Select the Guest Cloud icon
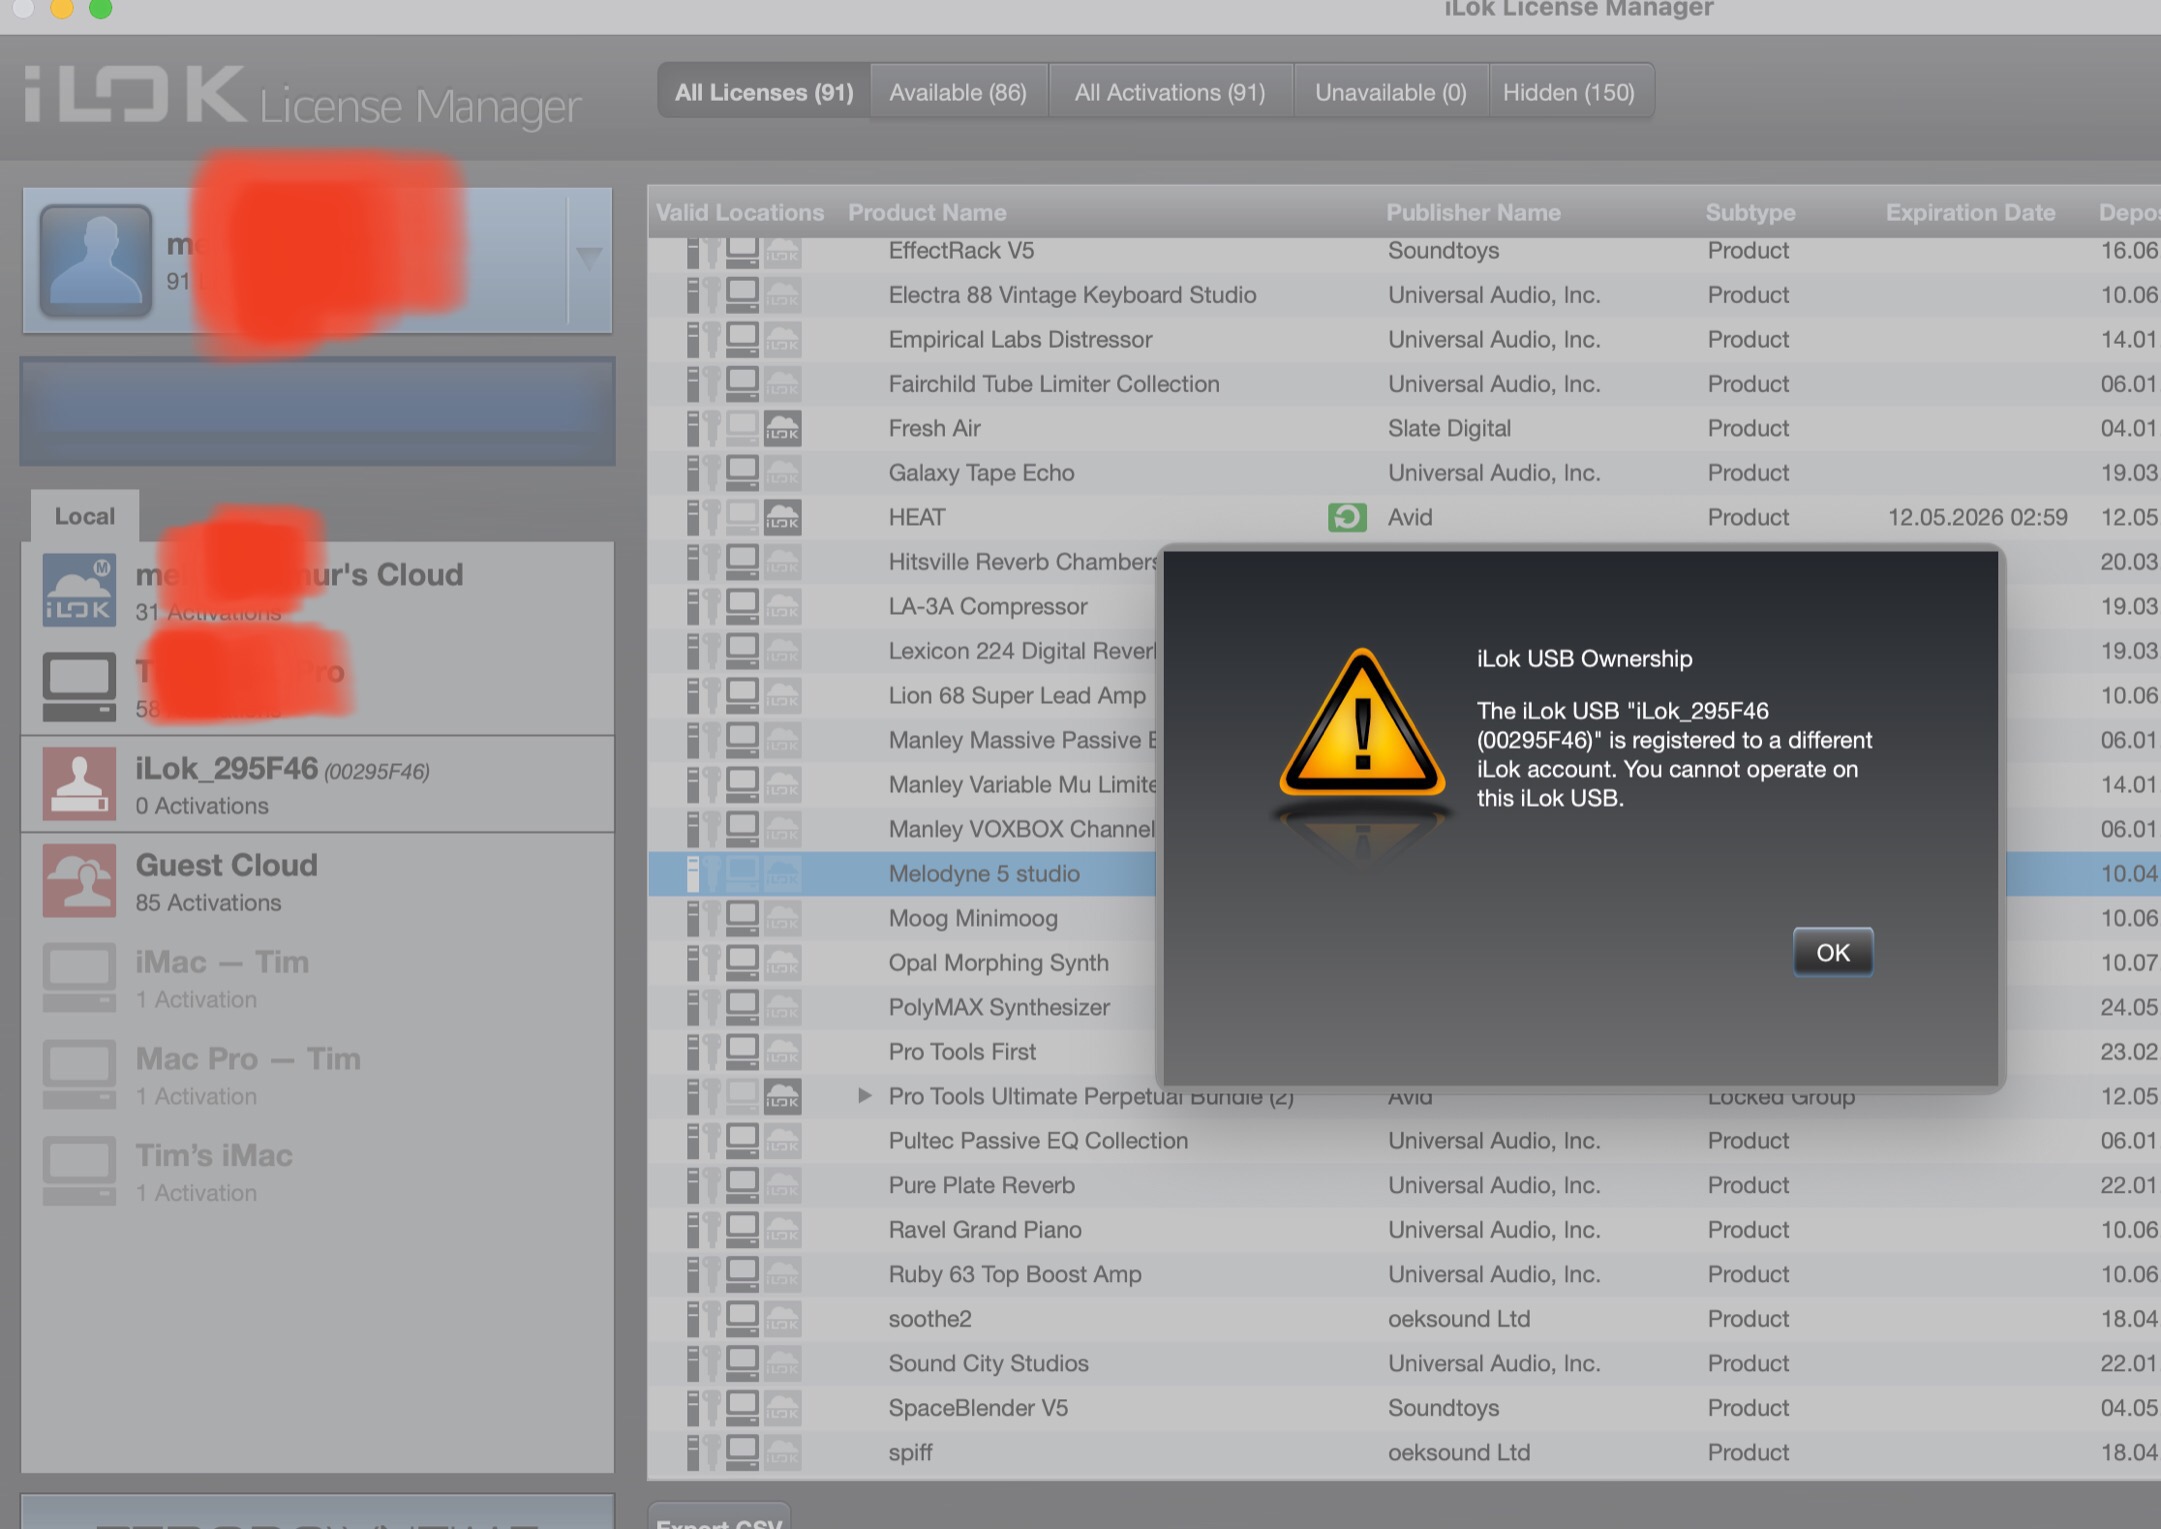Image resolution: width=2161 pixels, height=1529 pixels. [x=79, y=881]
